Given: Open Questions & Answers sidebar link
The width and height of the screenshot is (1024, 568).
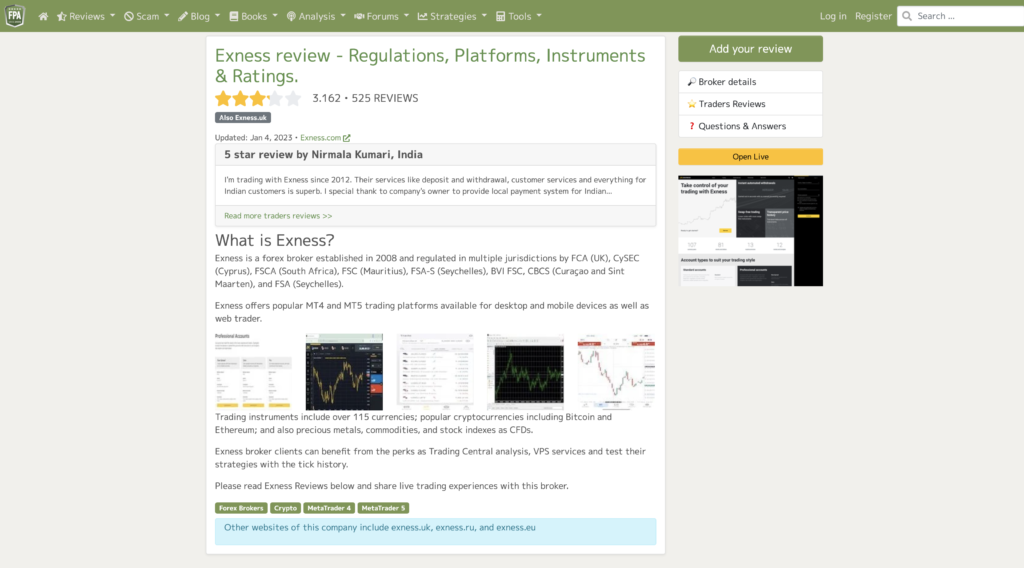Looking at the screenshot, I should [x=750, y=126].
